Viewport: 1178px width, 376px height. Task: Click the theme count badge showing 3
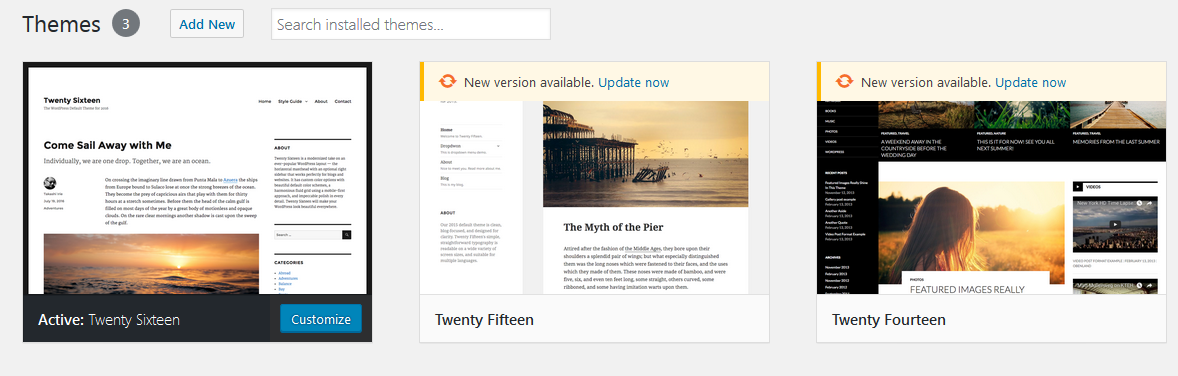click(x=126, y=24)
